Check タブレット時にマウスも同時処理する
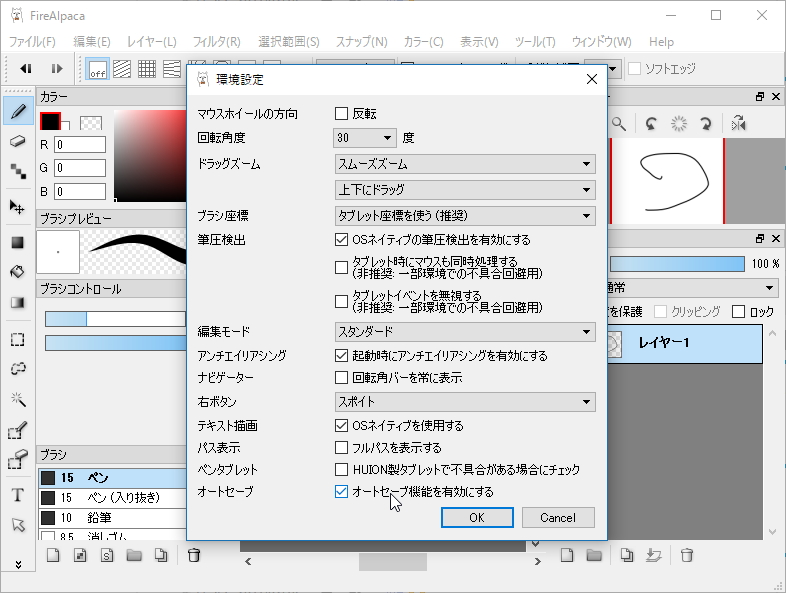Viewport: 786px width, 593px height. point(341,268)
